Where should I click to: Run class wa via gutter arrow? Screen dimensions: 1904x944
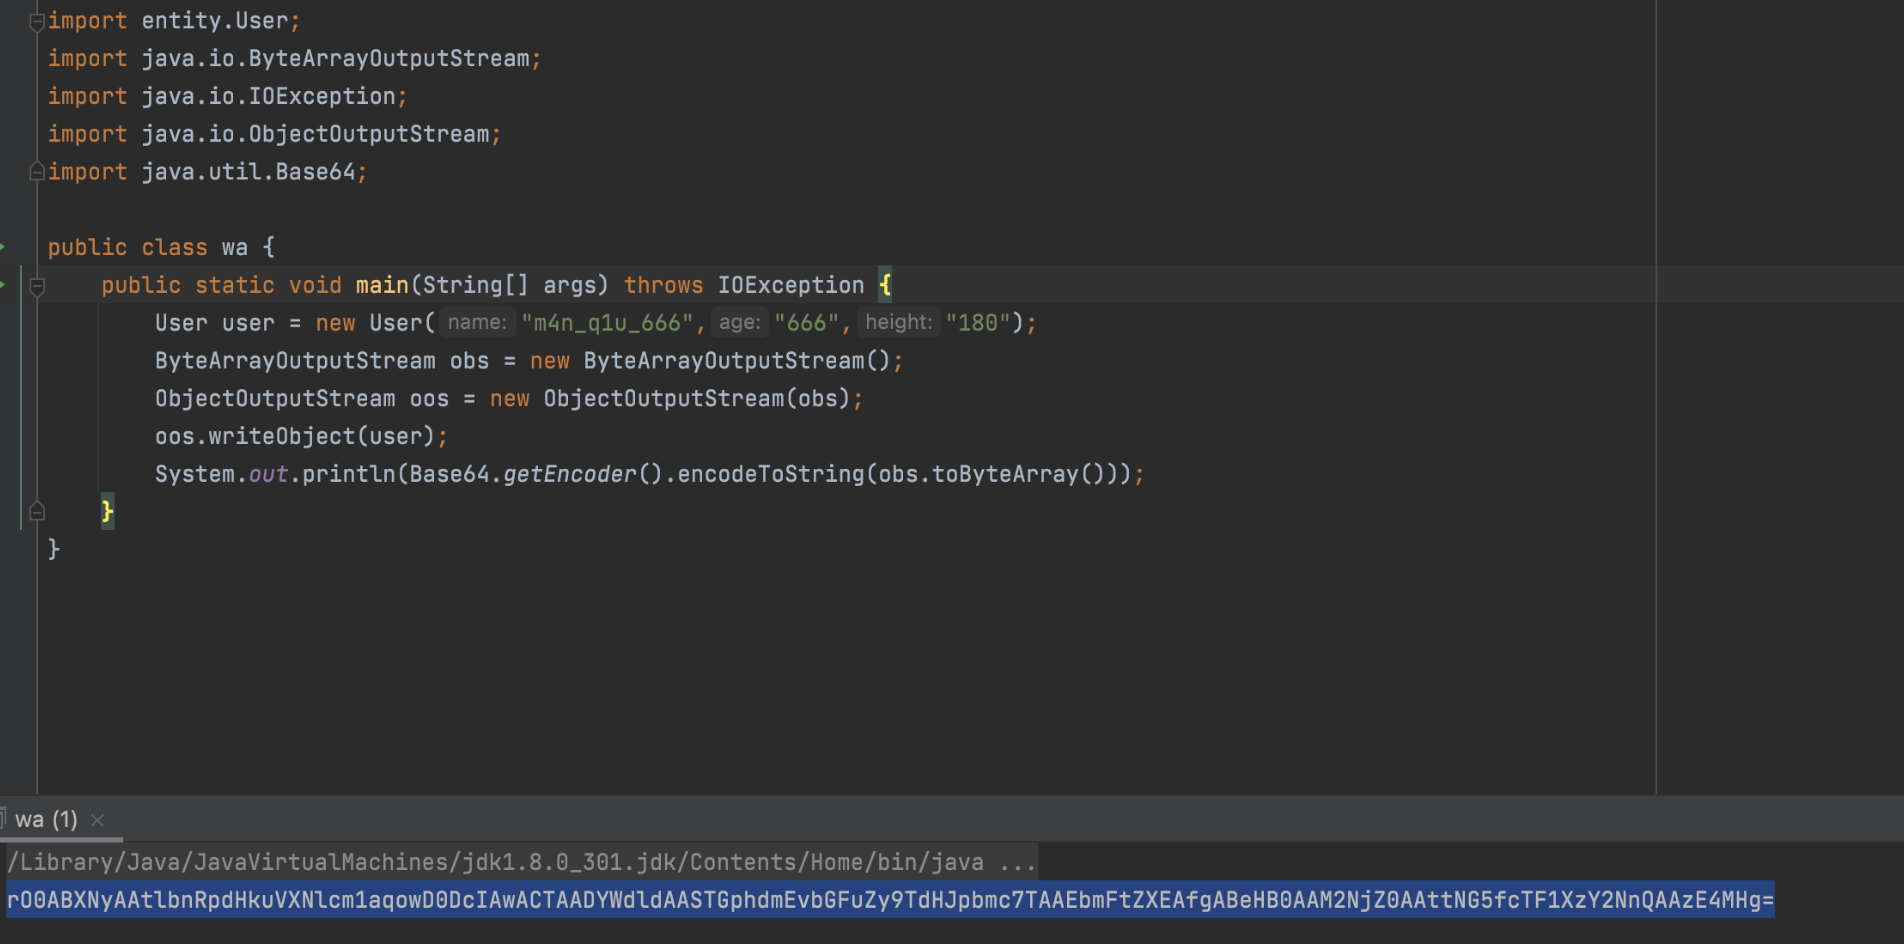click(3, 247)
